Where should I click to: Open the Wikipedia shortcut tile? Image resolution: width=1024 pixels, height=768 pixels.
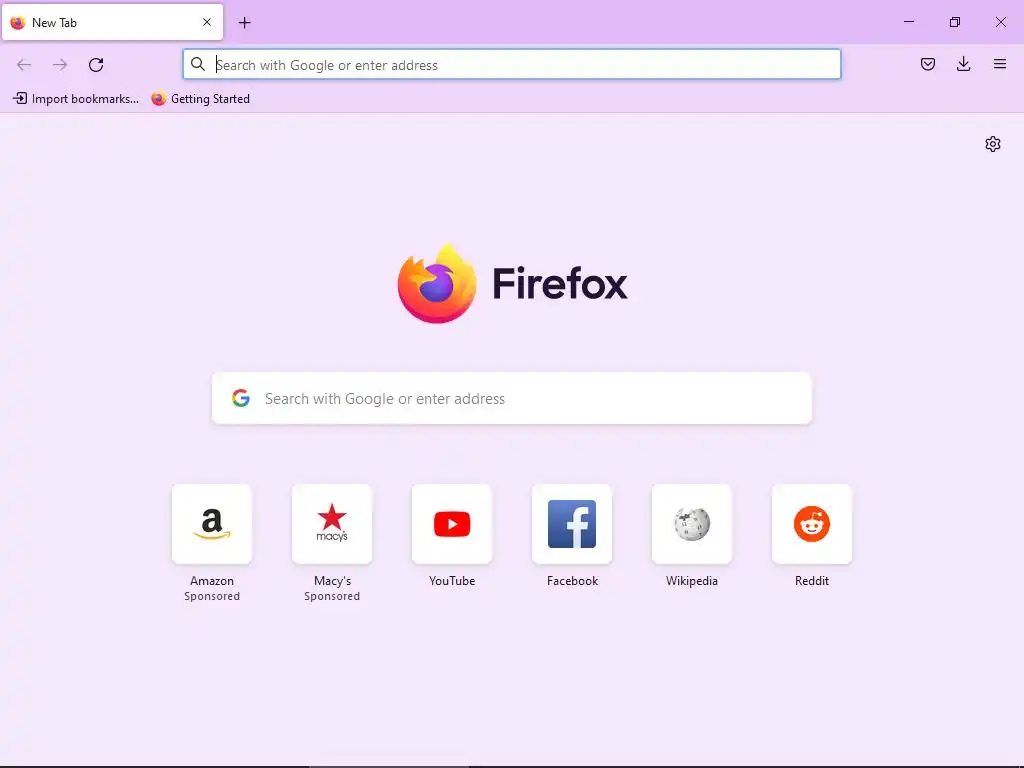(692, 524)
